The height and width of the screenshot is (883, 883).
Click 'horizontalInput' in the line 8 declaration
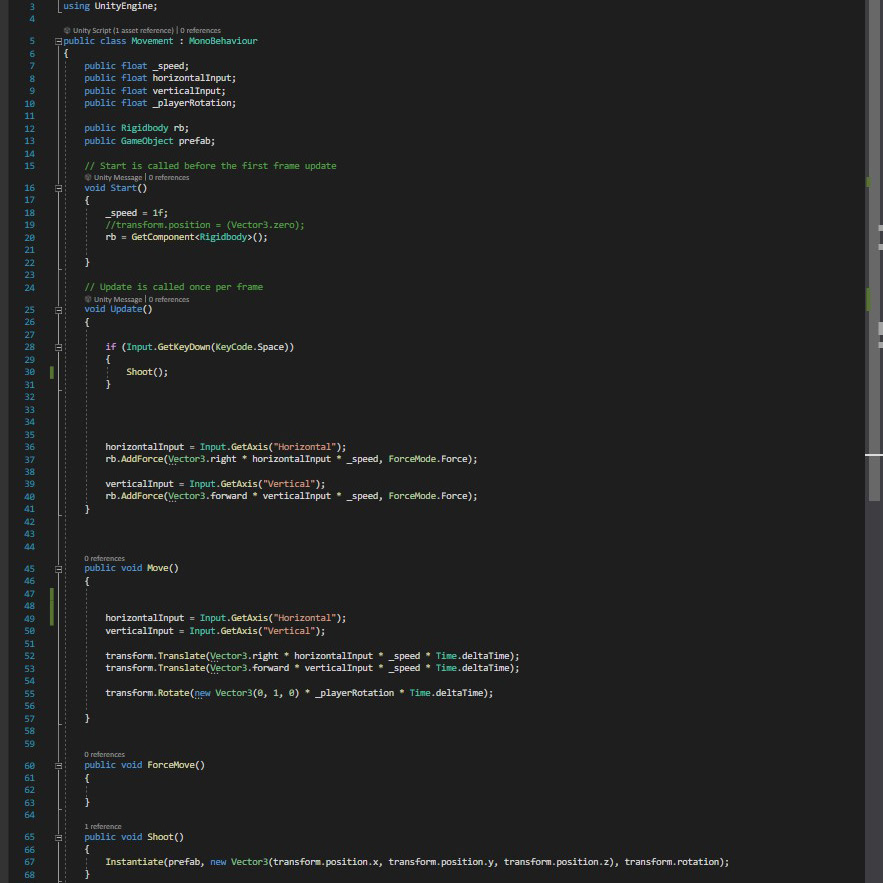tap(192, 78)
